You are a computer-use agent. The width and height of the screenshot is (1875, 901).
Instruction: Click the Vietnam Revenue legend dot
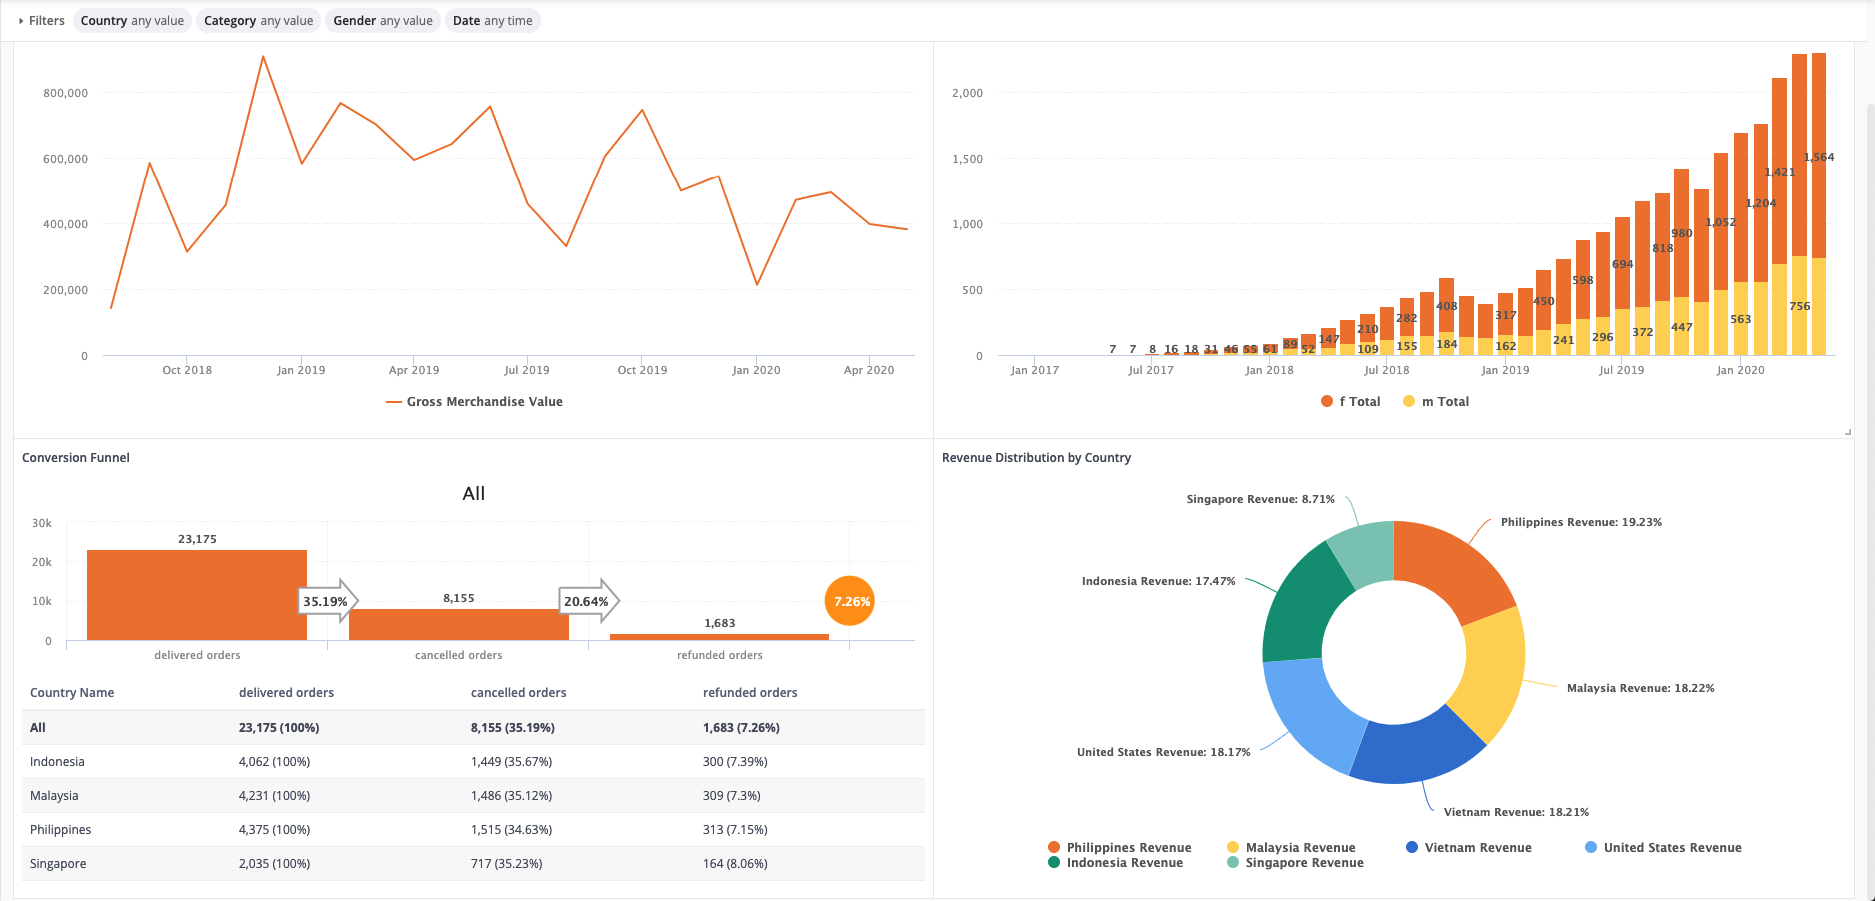(1412, 847)
